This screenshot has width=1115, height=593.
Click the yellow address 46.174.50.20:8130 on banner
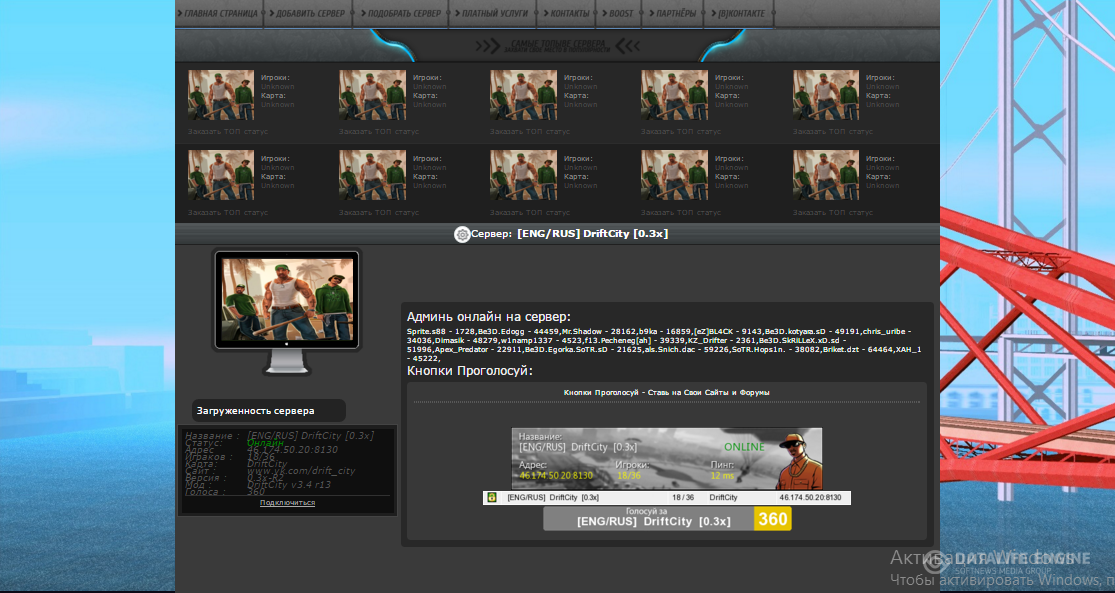pyautogui.click(x=556, y=476)
